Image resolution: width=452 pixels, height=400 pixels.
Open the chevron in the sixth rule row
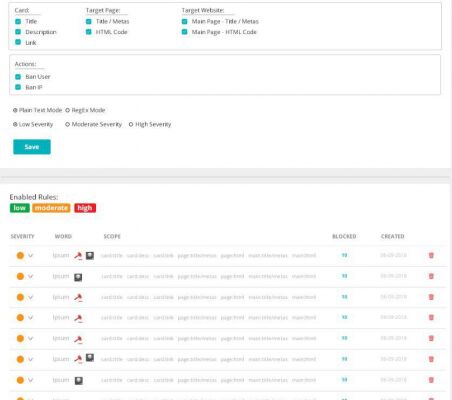31,359
